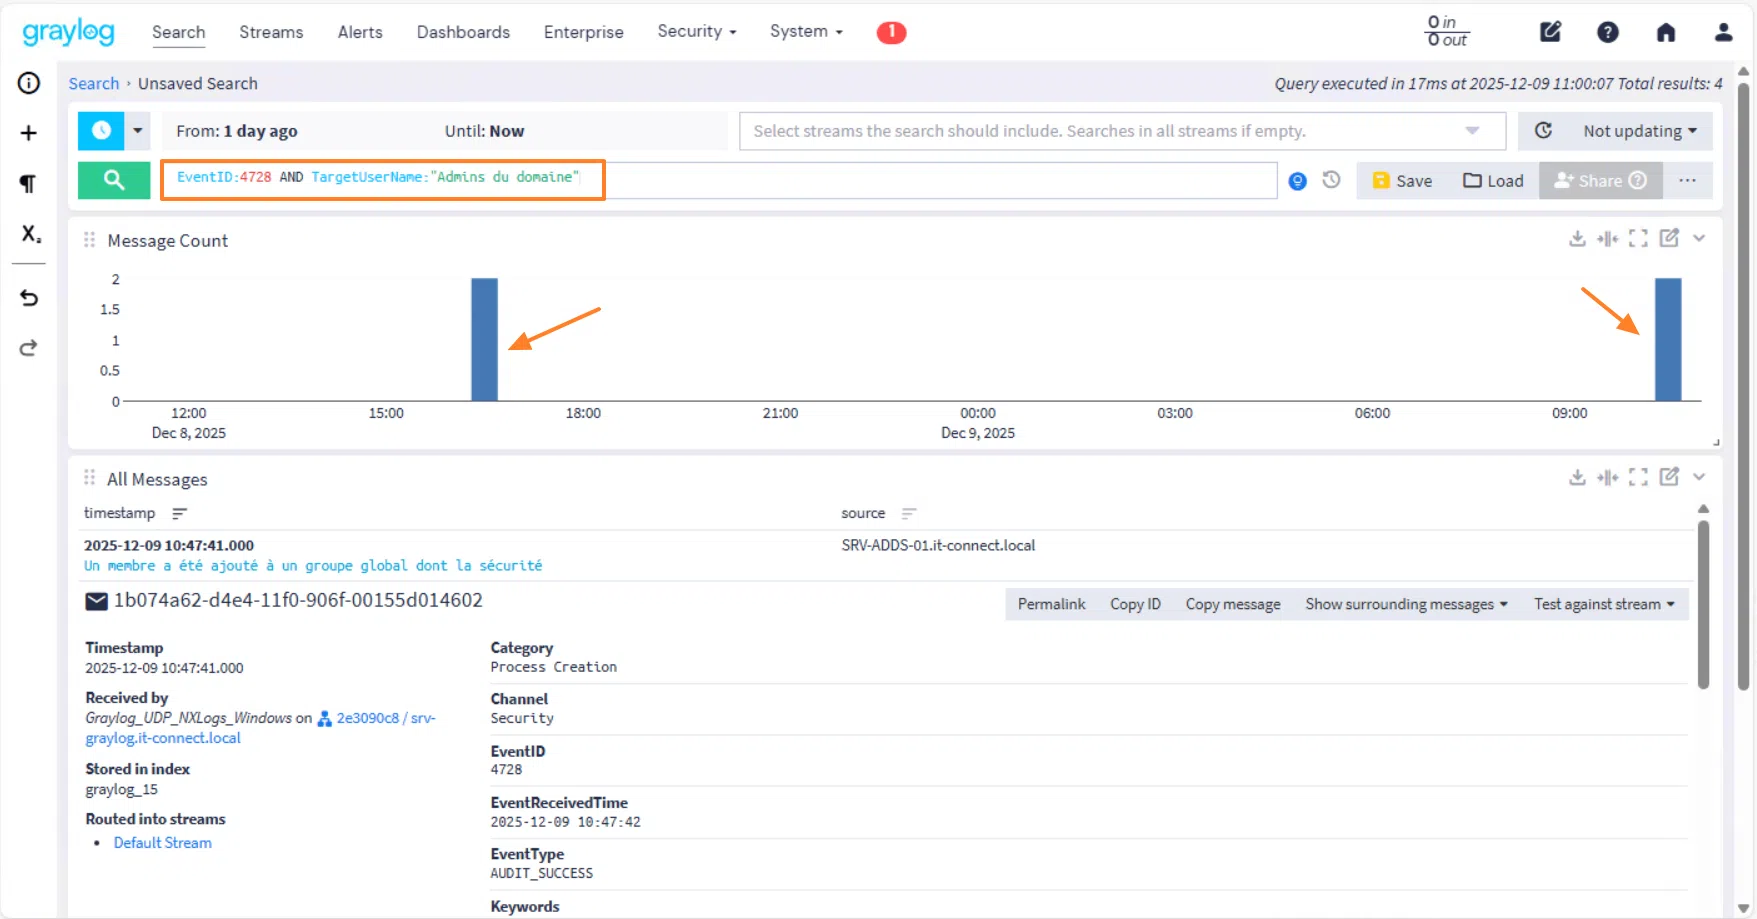Image resolution: width=1757 pixels, height=919 pixels.
Task: Download the Message Count widget data
Action: (1577, 238)
